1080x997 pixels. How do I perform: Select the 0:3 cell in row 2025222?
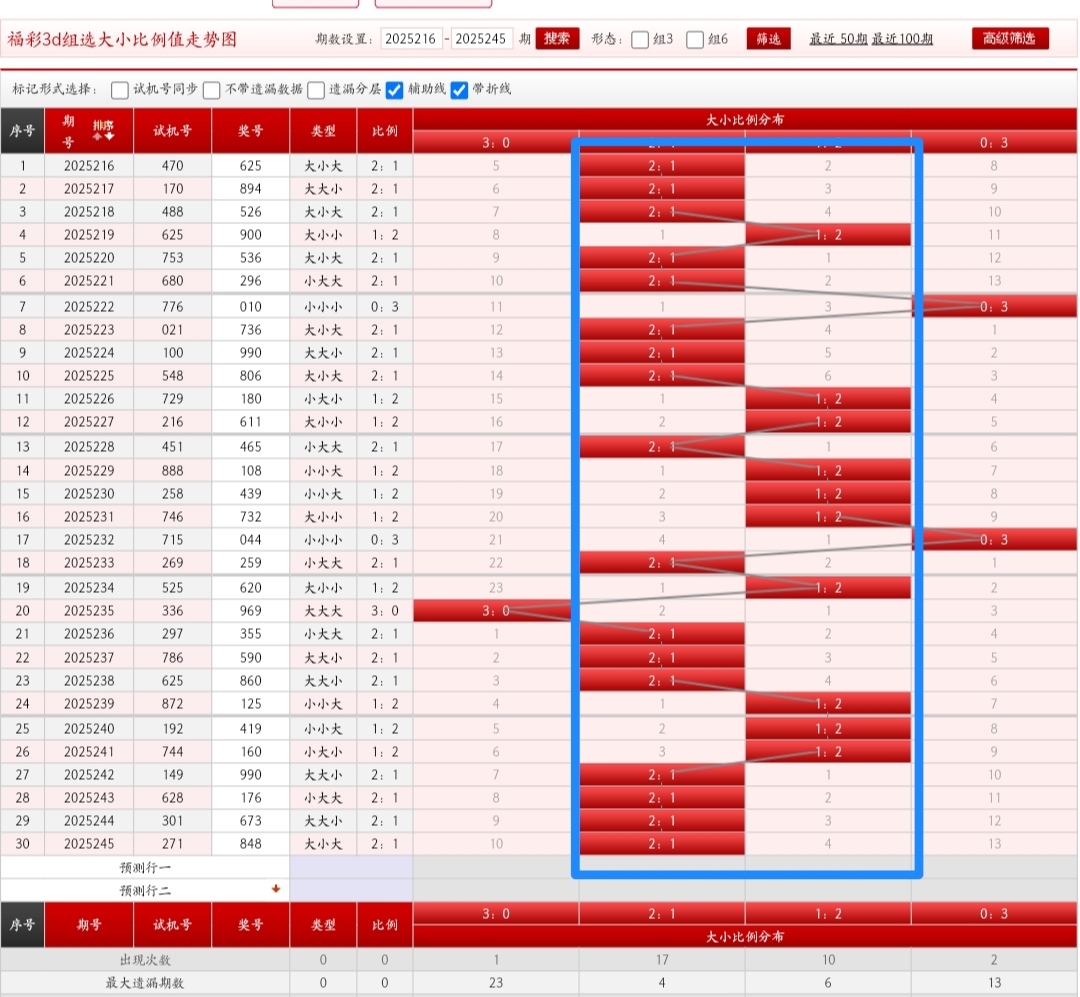tap(994, 306)
